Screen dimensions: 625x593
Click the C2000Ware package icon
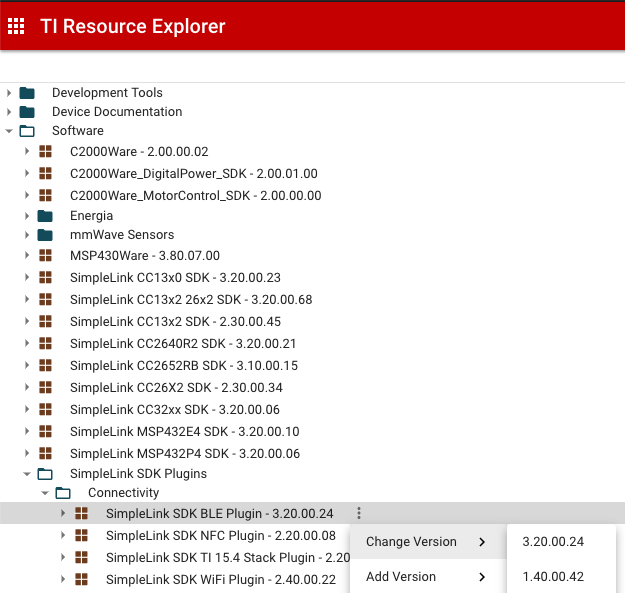pyautogui.click(x=45, y=151)
